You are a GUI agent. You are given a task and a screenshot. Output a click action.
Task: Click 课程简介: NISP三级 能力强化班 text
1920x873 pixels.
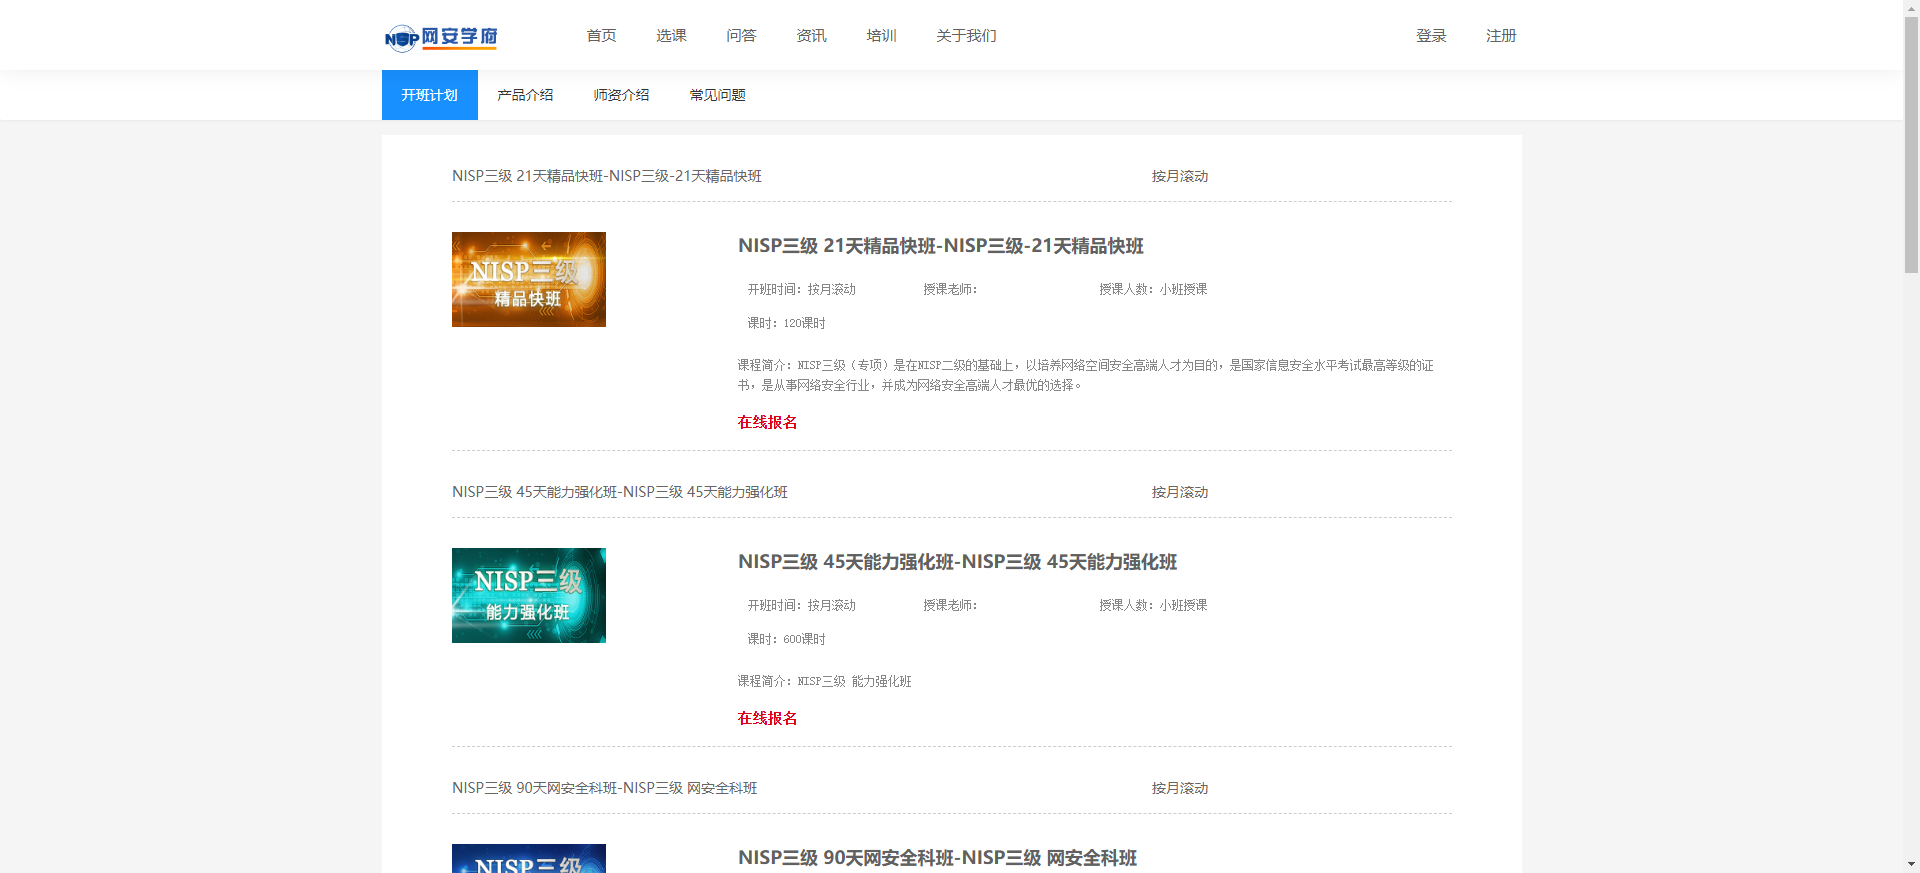coord(825,681)
